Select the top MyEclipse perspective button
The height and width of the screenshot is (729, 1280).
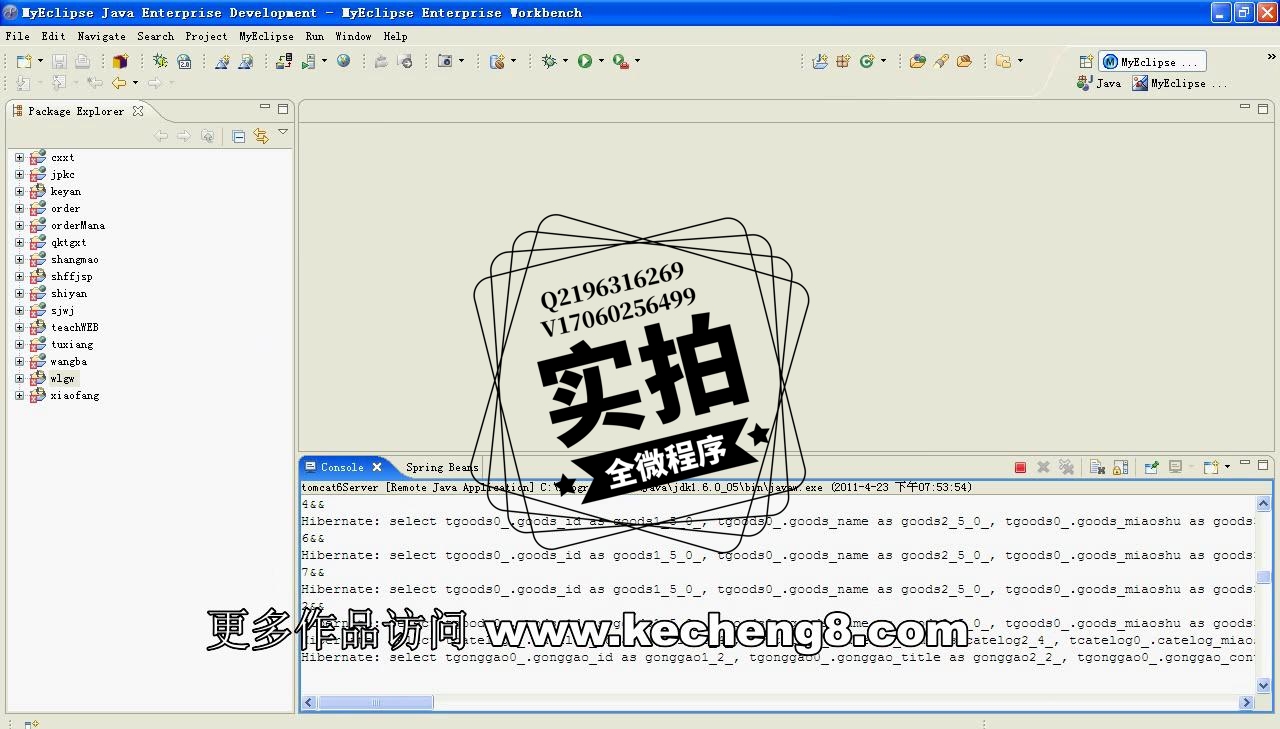(1152, 62)
